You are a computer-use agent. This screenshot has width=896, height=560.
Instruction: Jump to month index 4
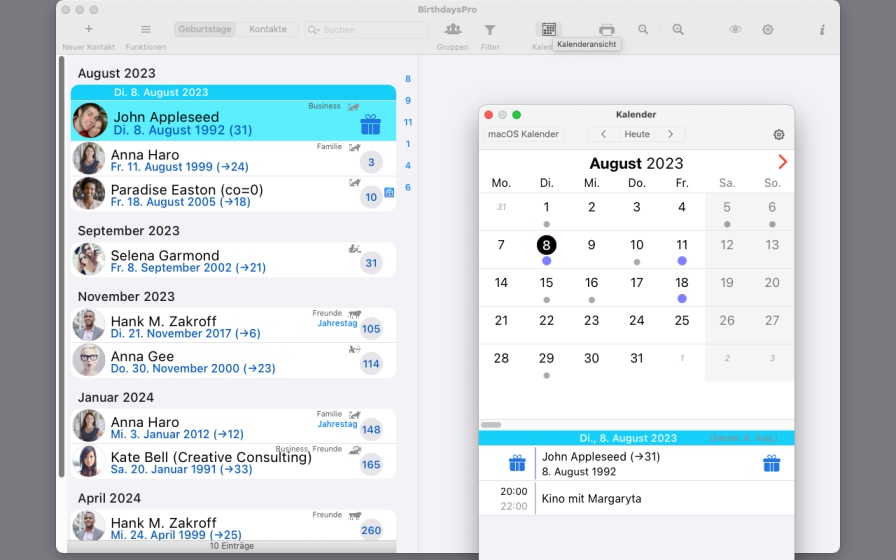coord(408,166)
